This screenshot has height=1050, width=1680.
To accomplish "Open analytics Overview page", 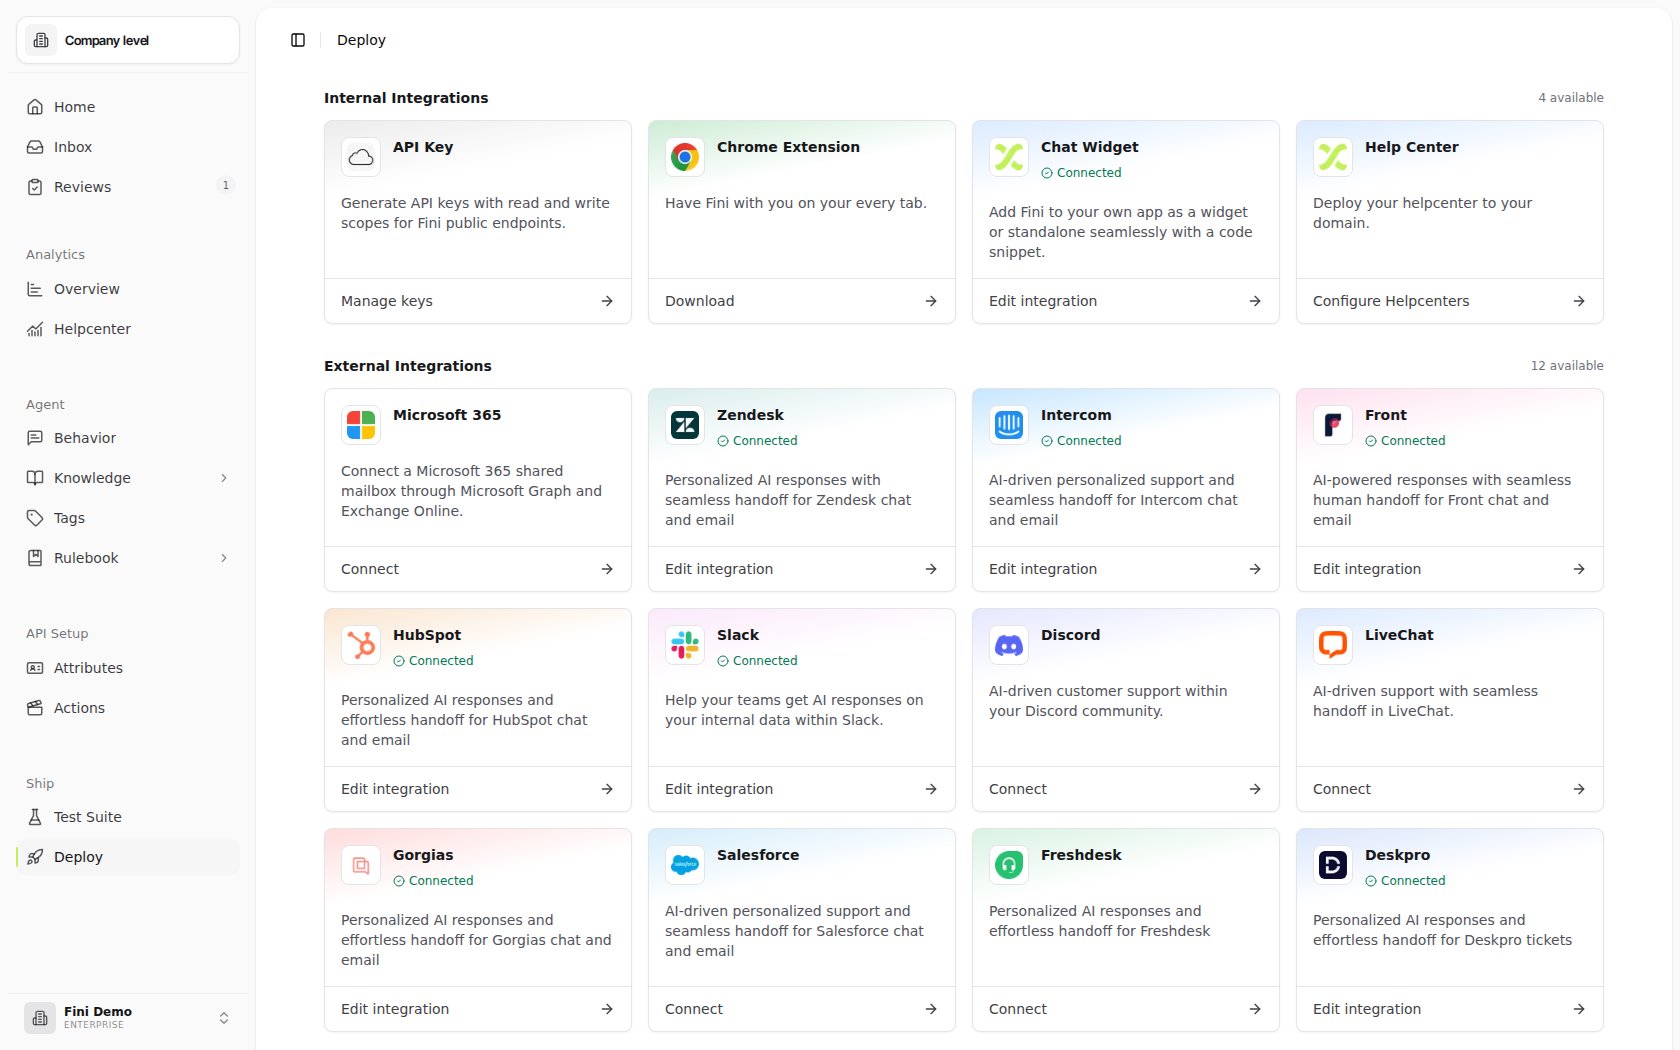I will [x=128, y=289].
